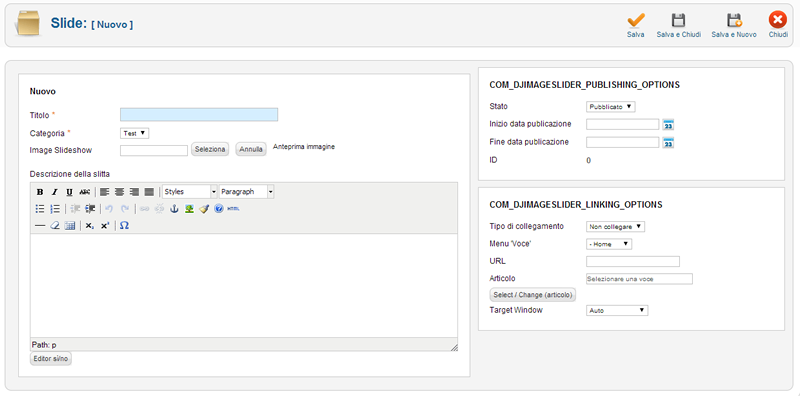The image size is (800, 396).
Task: Click Salva e Chiudi in the toolbar
Action: tap(679, 25)
